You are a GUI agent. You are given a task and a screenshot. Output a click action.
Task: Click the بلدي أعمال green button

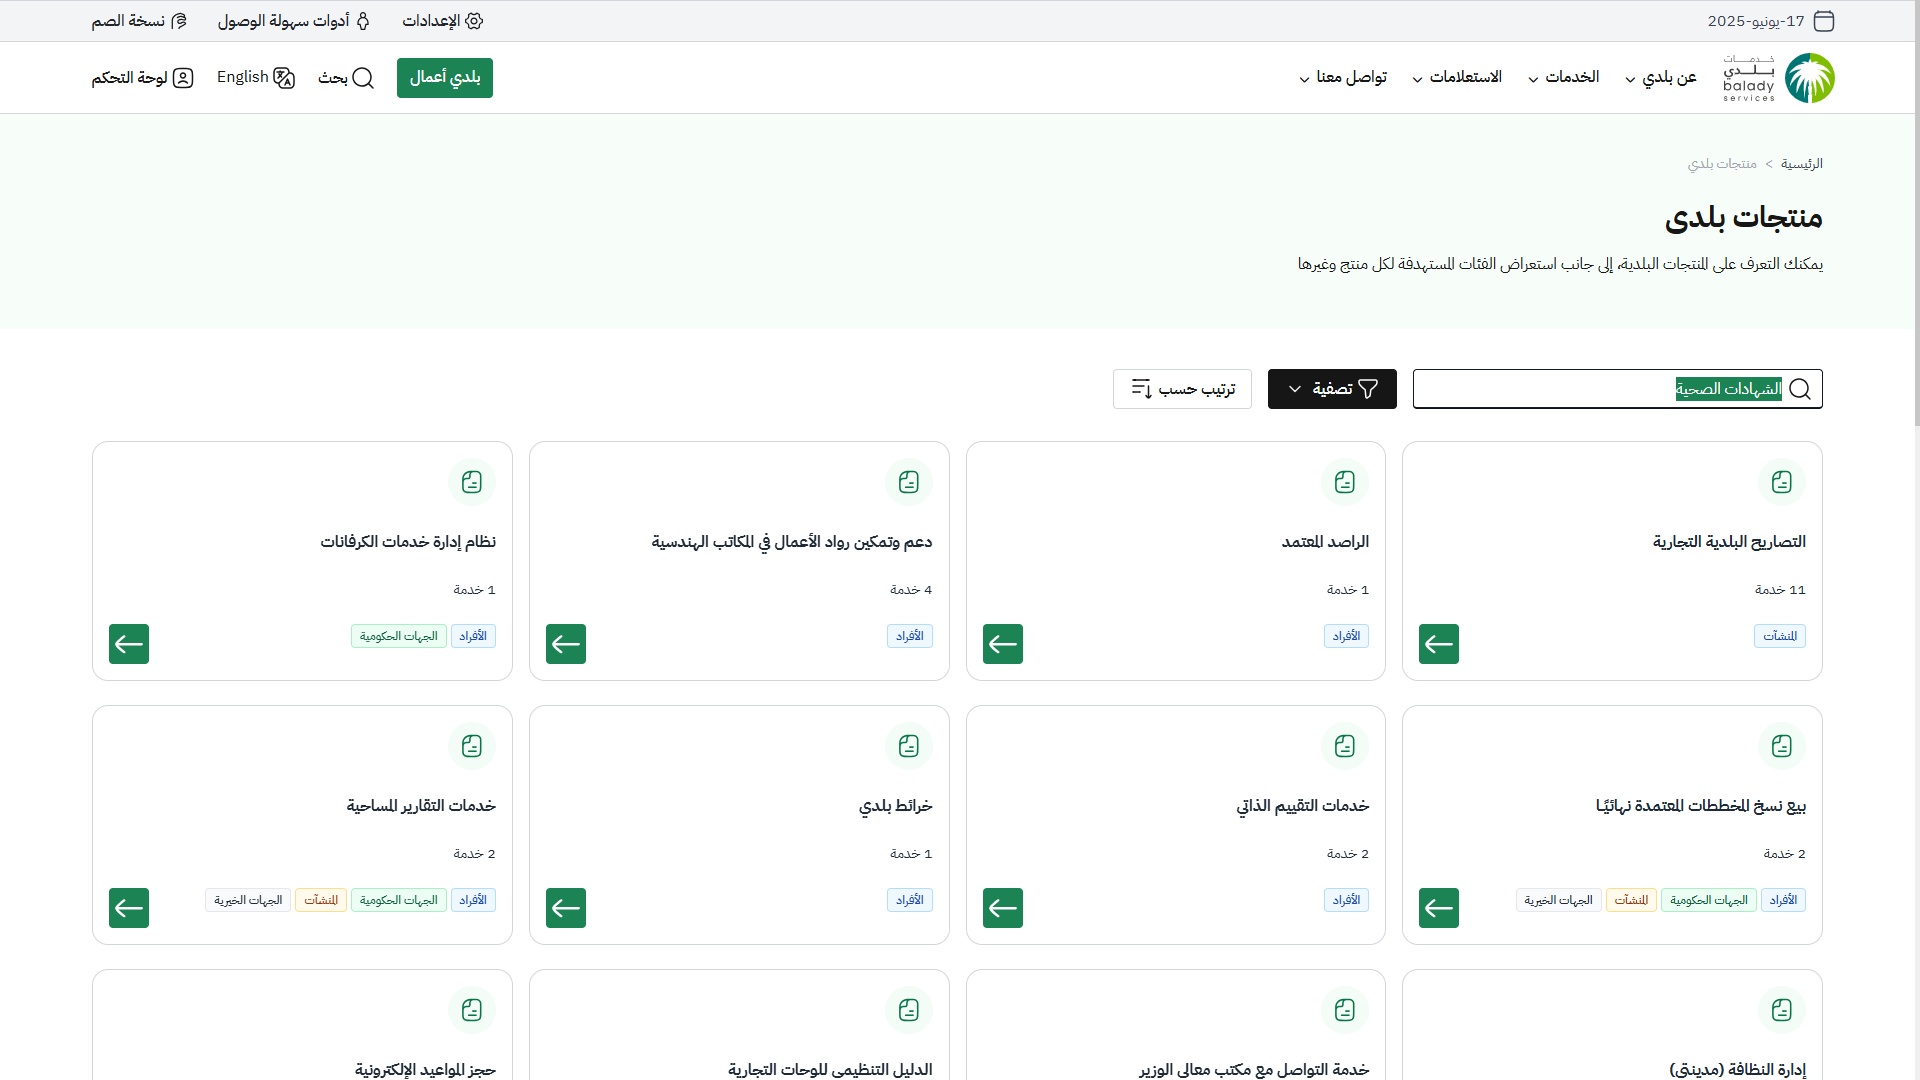point(444,78)
